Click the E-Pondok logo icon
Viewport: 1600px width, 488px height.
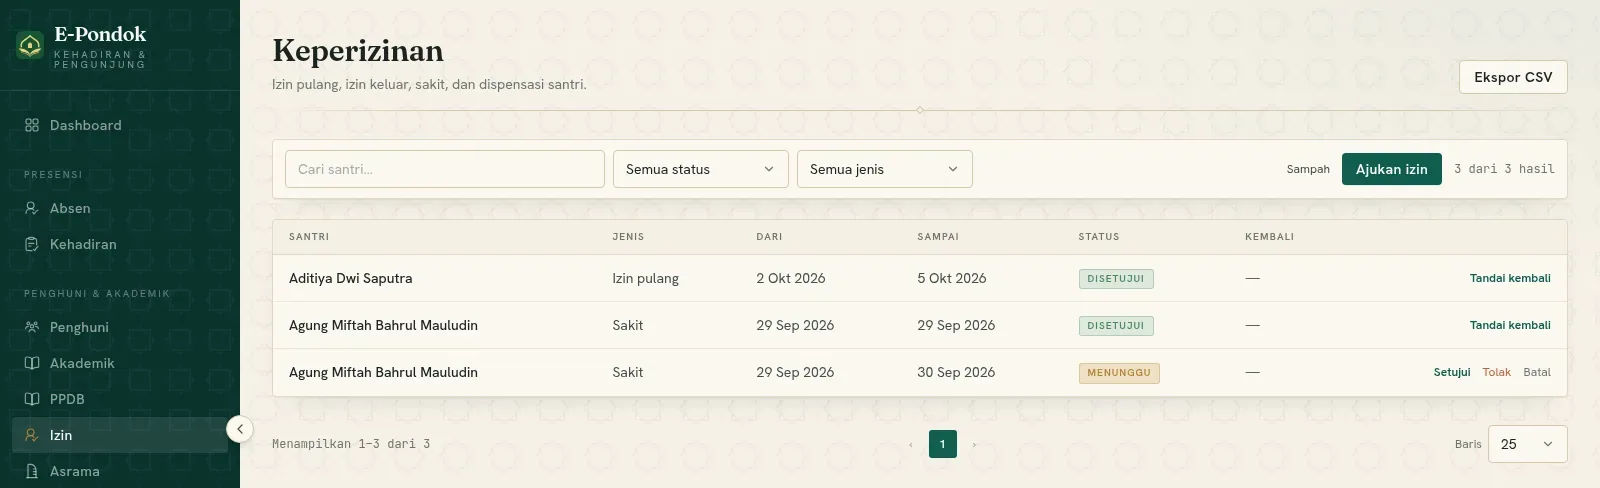click(x=30, y=45)
